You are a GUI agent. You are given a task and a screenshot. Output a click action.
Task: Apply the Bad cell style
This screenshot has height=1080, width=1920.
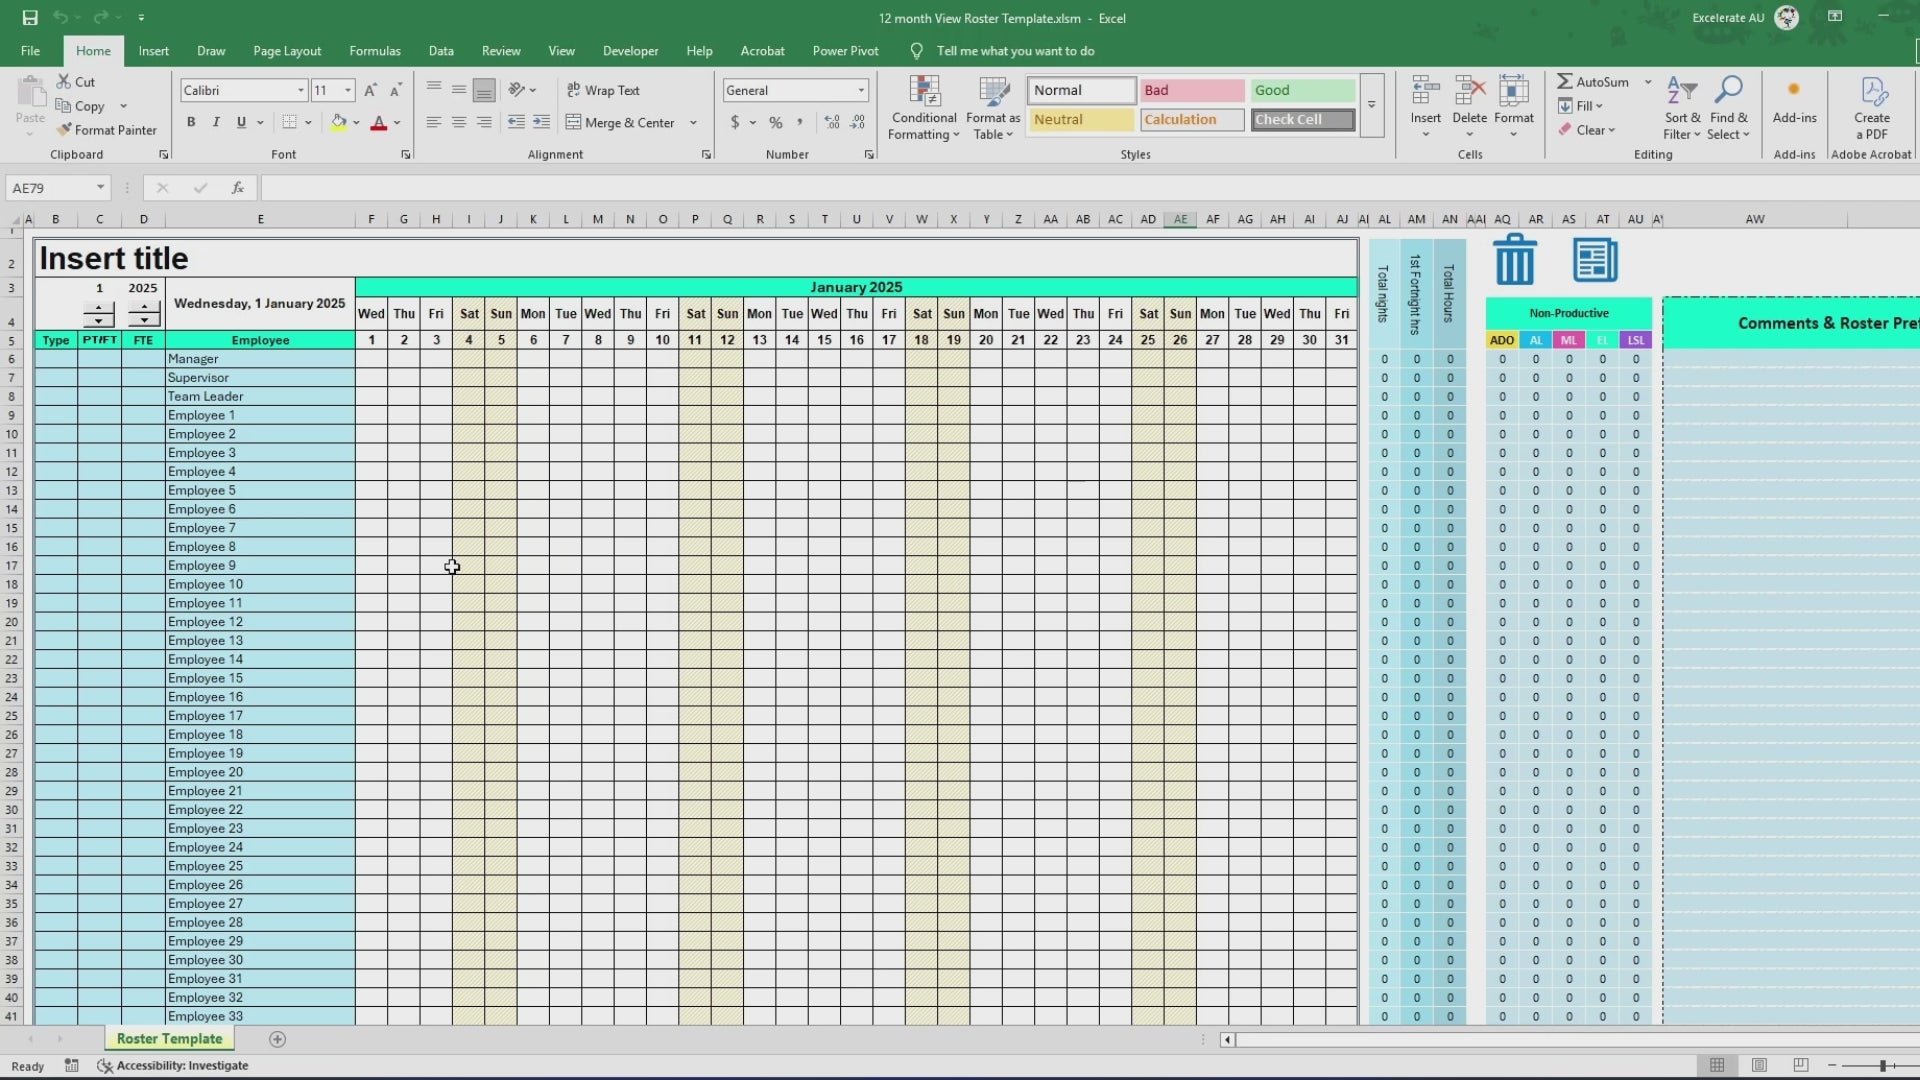(x=1191, y=90)
